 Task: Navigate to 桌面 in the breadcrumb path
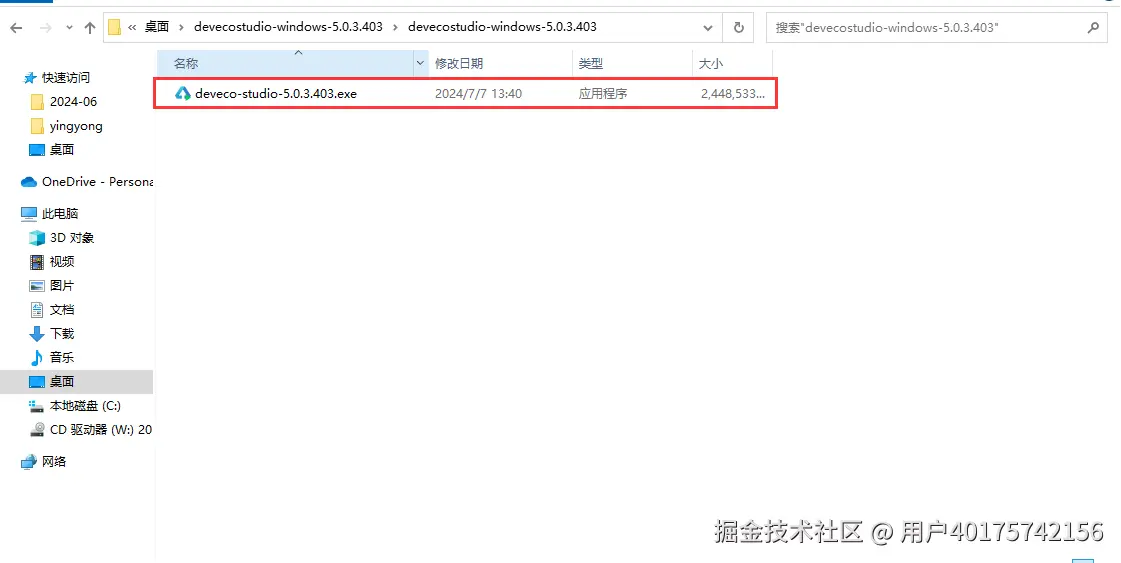coord(157,27)
